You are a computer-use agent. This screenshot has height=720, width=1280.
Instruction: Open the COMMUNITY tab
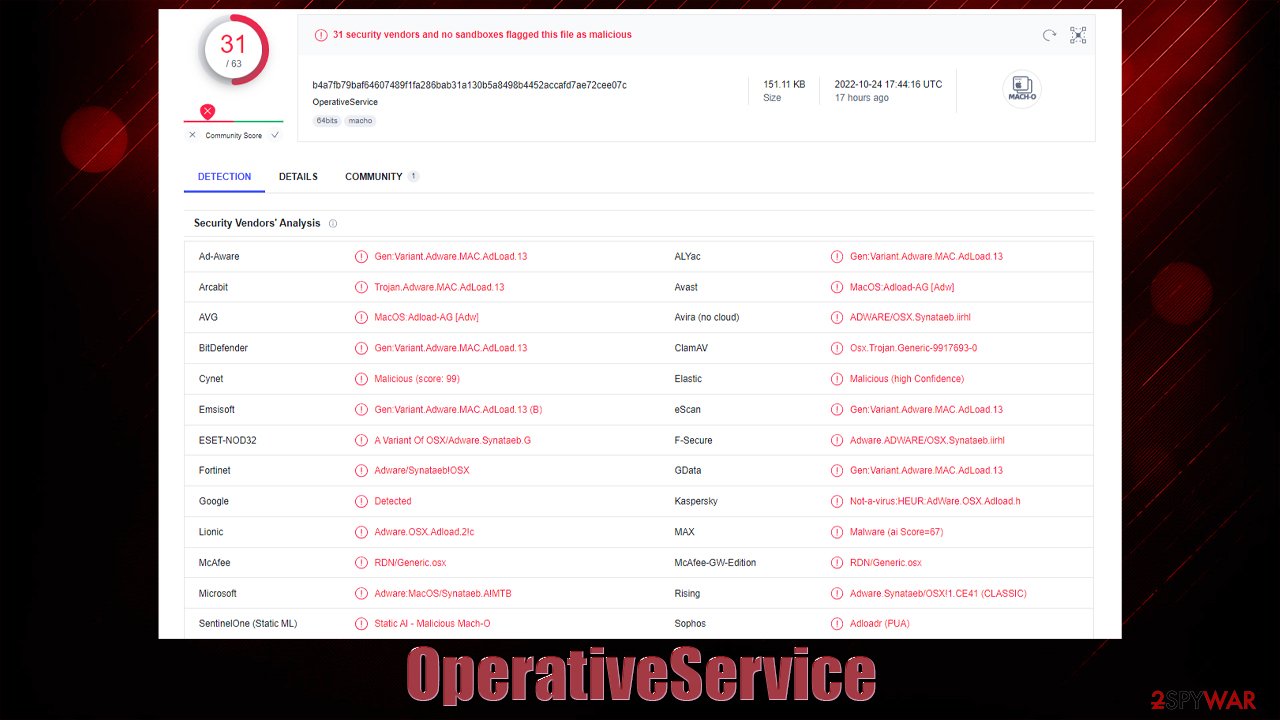pos(375,176)
